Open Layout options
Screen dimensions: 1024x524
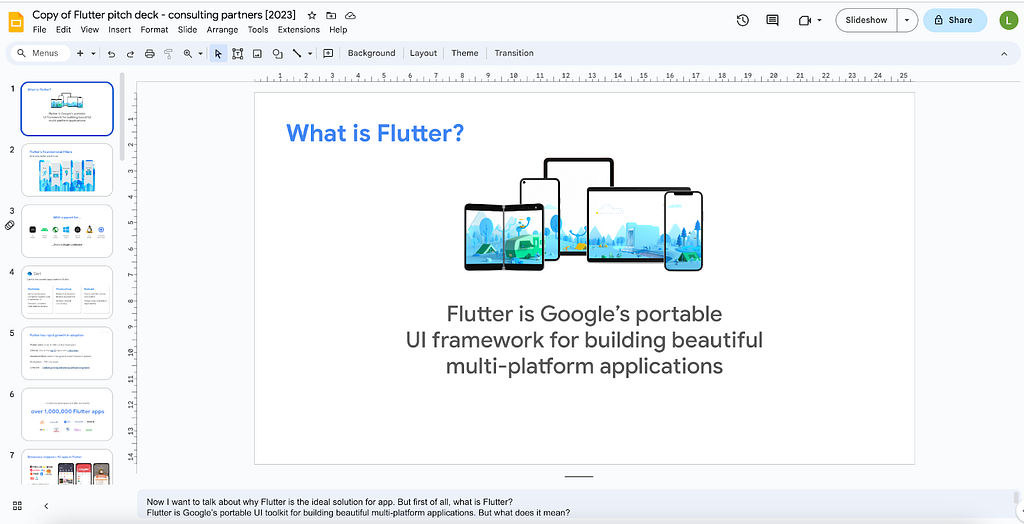[x=423, y=53]
